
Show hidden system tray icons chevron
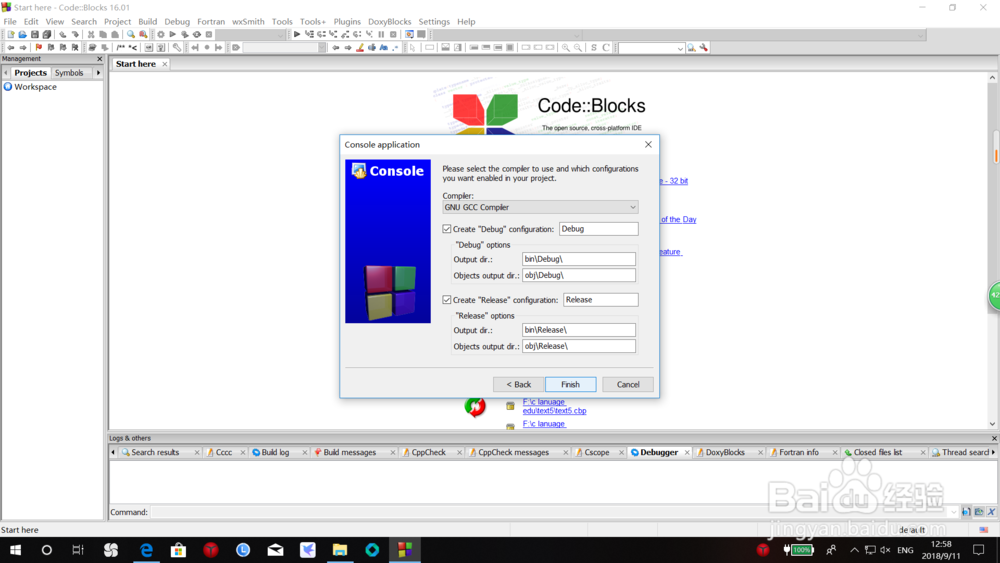pyautogui.click(x=854, y=550)
